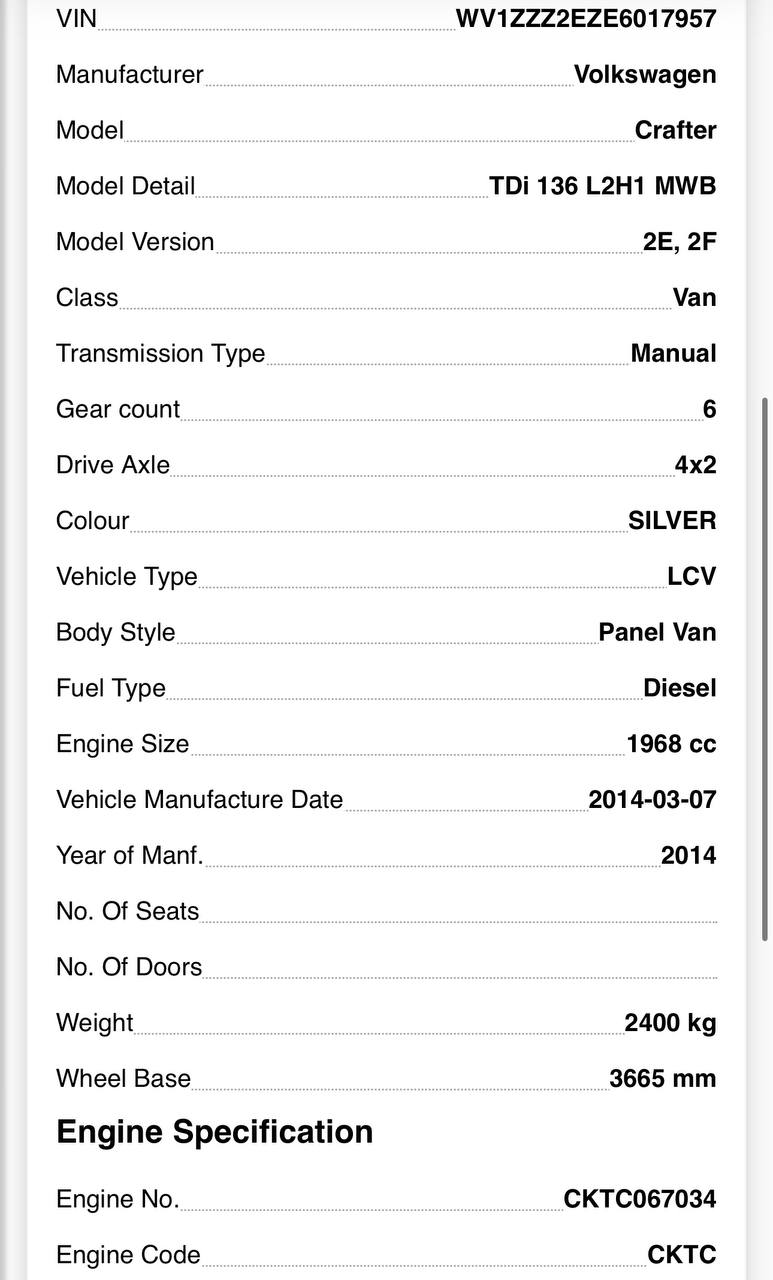Screen dimensions: 773x1280
Task: Select the Diesel fuel type value
Action: [679, 688]
